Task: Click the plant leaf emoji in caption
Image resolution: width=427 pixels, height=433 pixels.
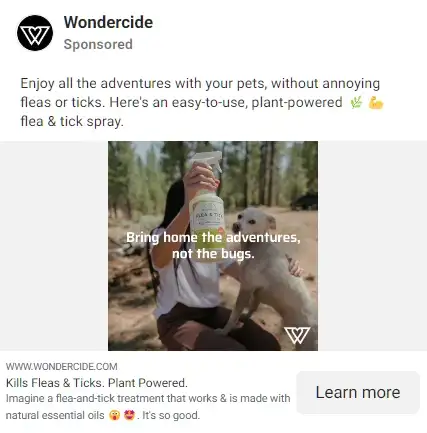Action: click(356, 103)
